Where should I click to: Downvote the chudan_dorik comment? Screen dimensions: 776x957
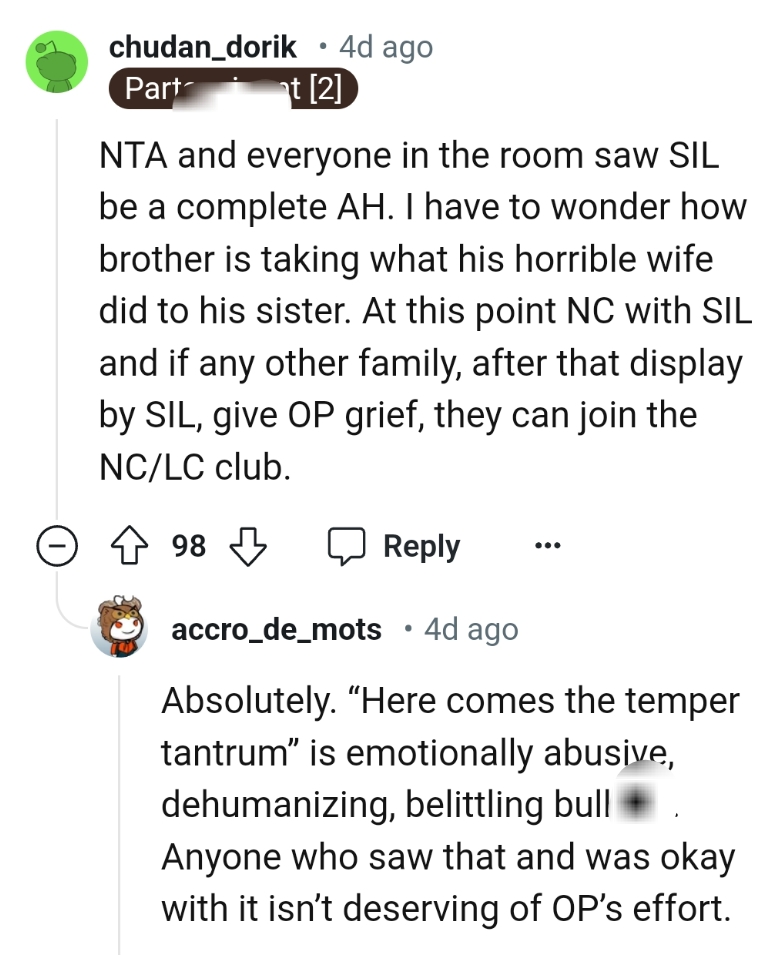point(247,546)
